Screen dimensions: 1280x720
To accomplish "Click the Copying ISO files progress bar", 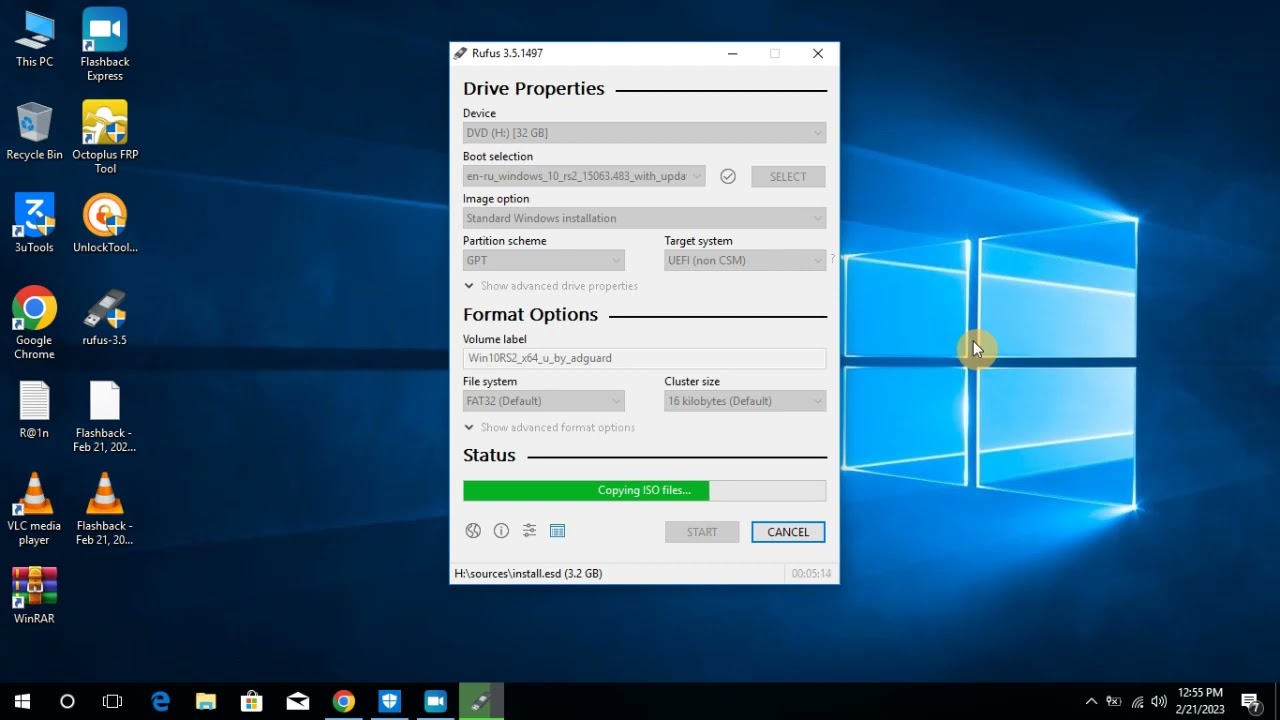I will [x=645, y=490].
